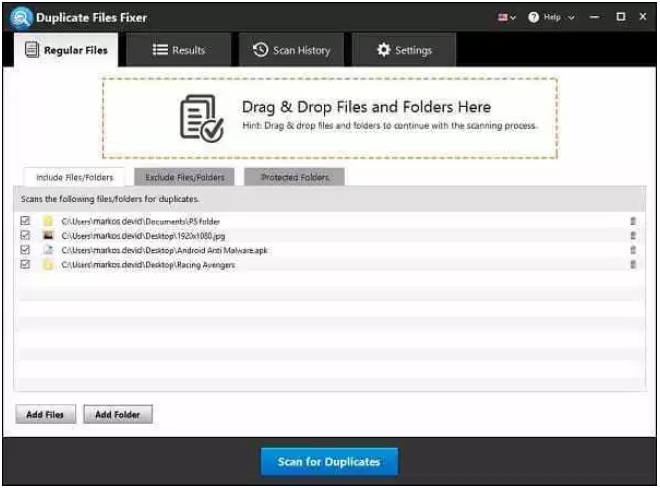Select the Documents\PS Folder path text

(141, 221)
